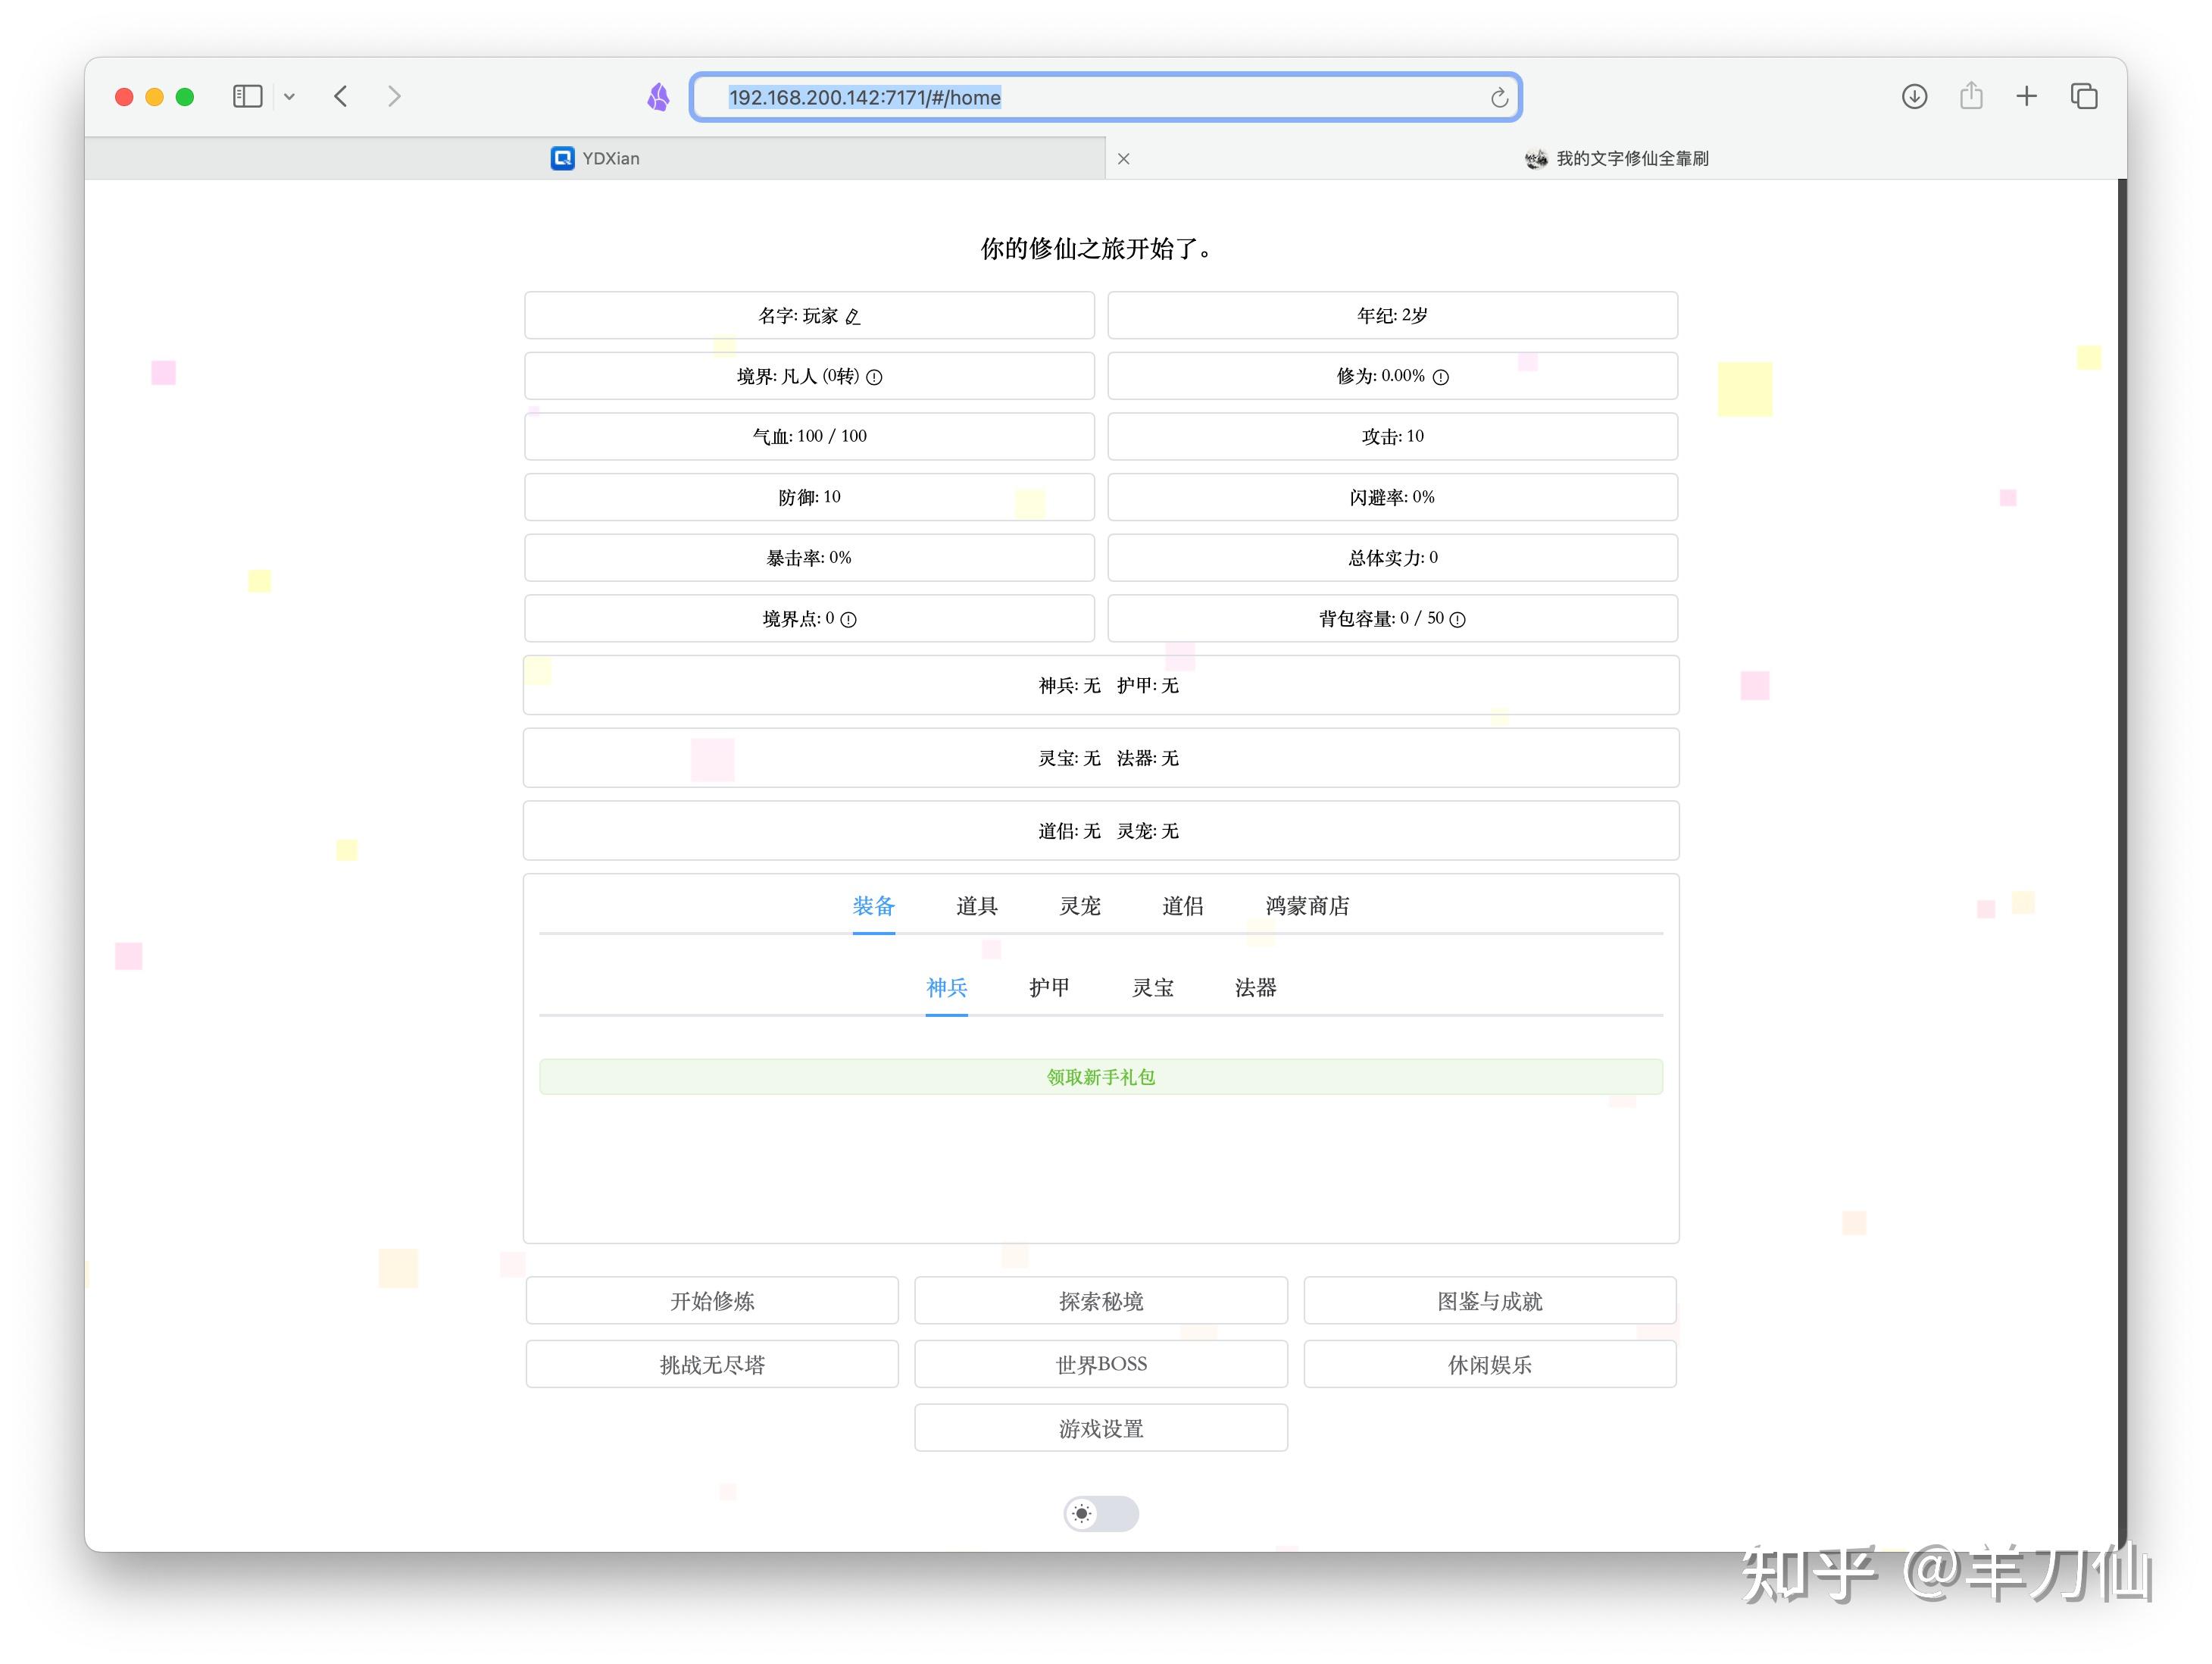Click info icon beside 境界 凡人

click(x=874, y=377)
